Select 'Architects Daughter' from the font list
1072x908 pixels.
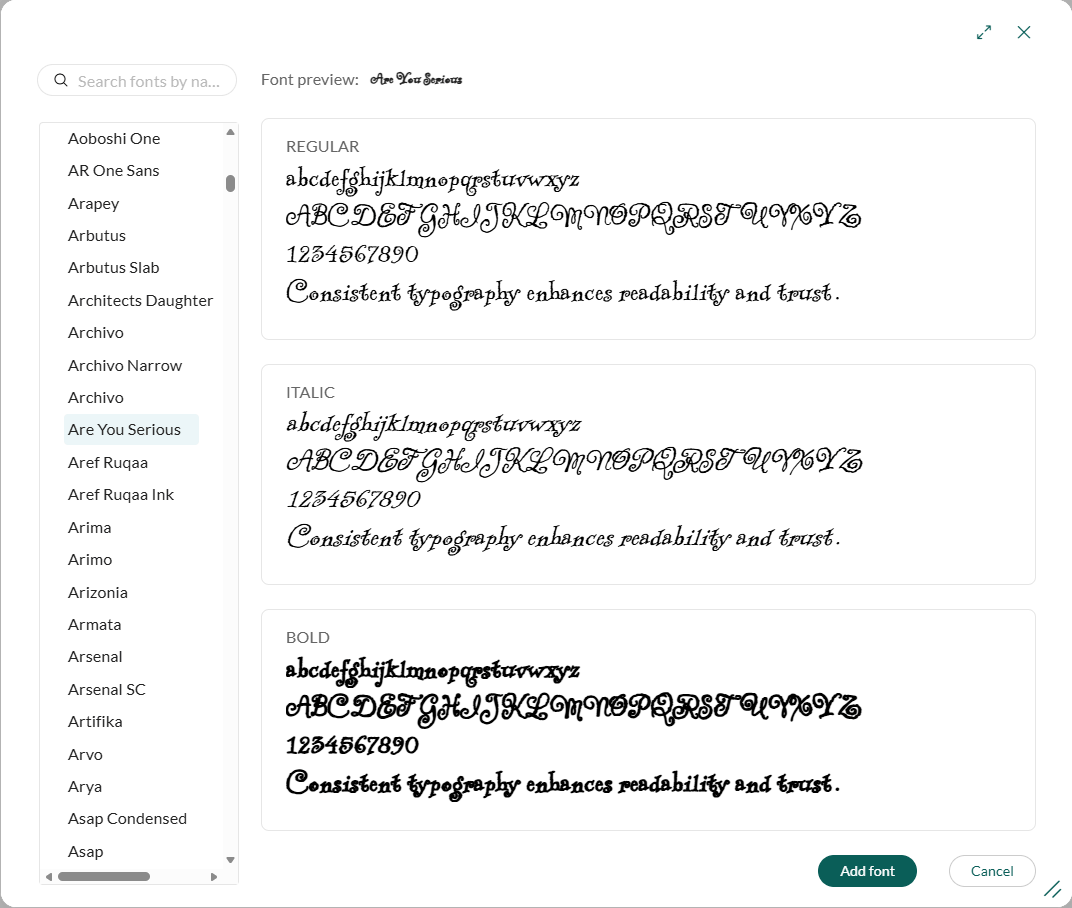pyautogui.click(x=140, y=300)
